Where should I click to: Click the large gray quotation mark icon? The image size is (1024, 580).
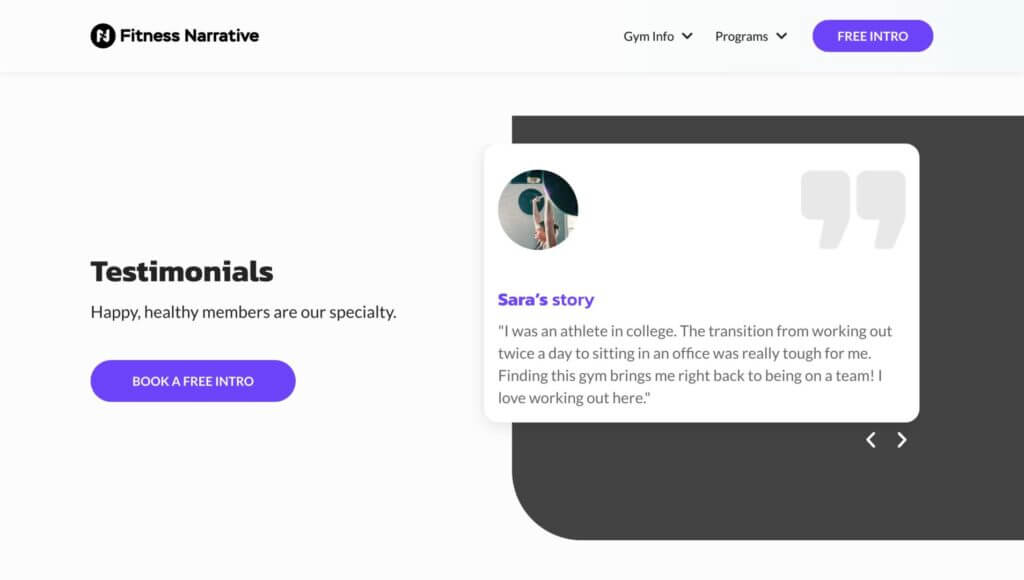point(853,208)
